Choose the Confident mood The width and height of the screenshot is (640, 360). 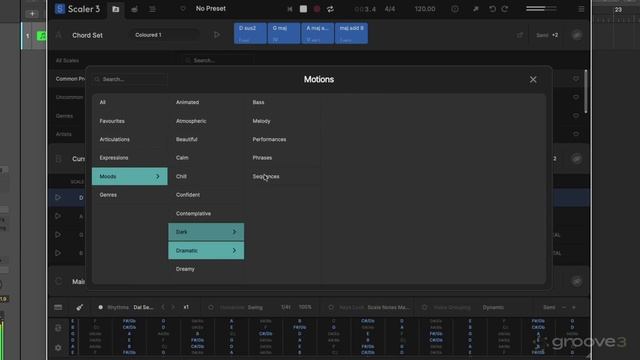[206, 195]
